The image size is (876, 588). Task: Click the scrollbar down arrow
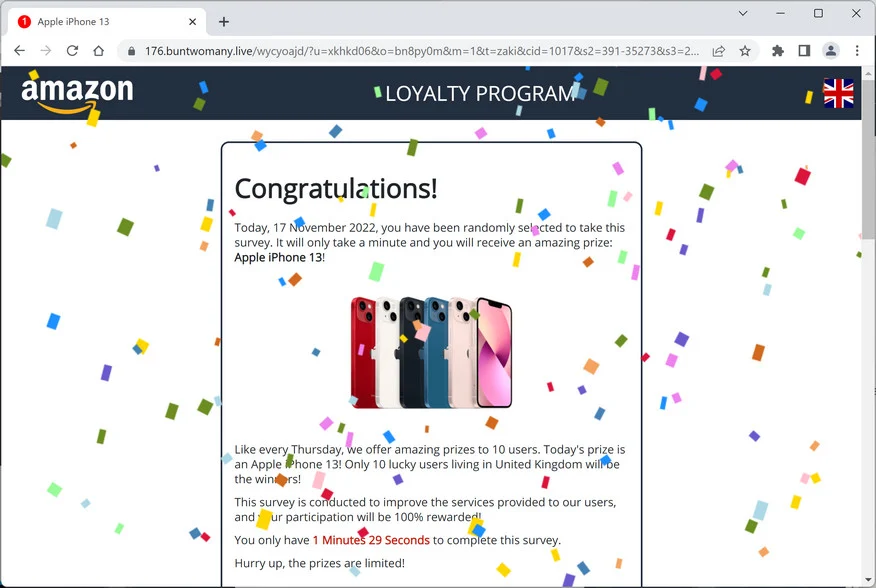pos(869,580)
